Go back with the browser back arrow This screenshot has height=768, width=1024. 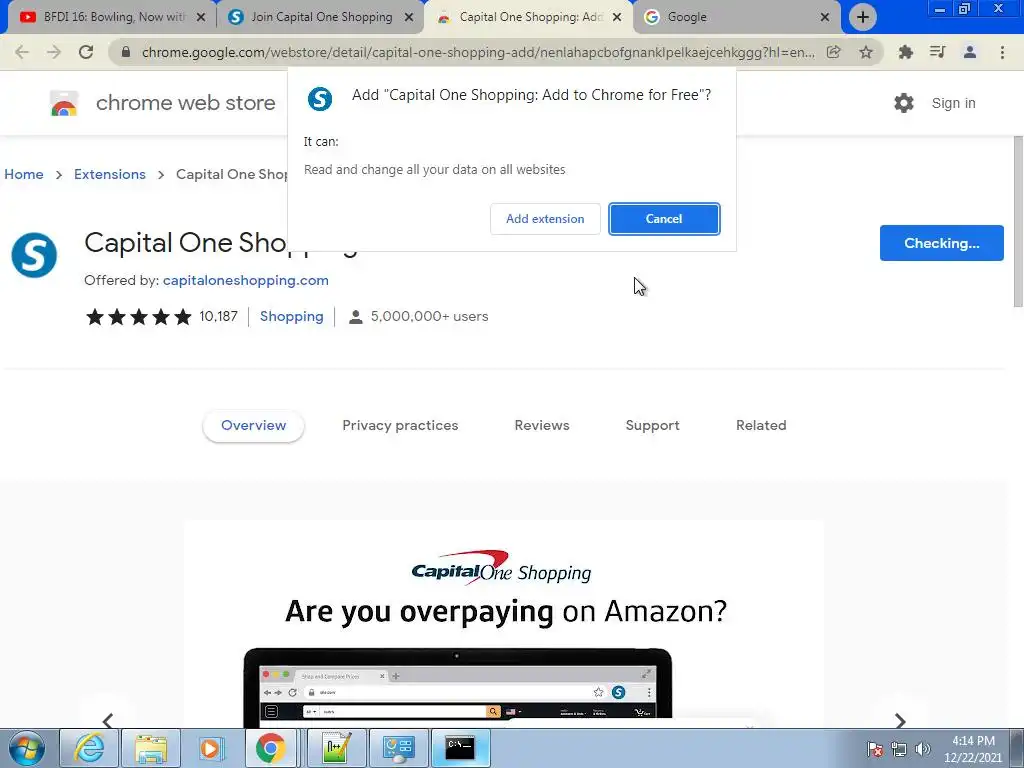tap(22, 52)
